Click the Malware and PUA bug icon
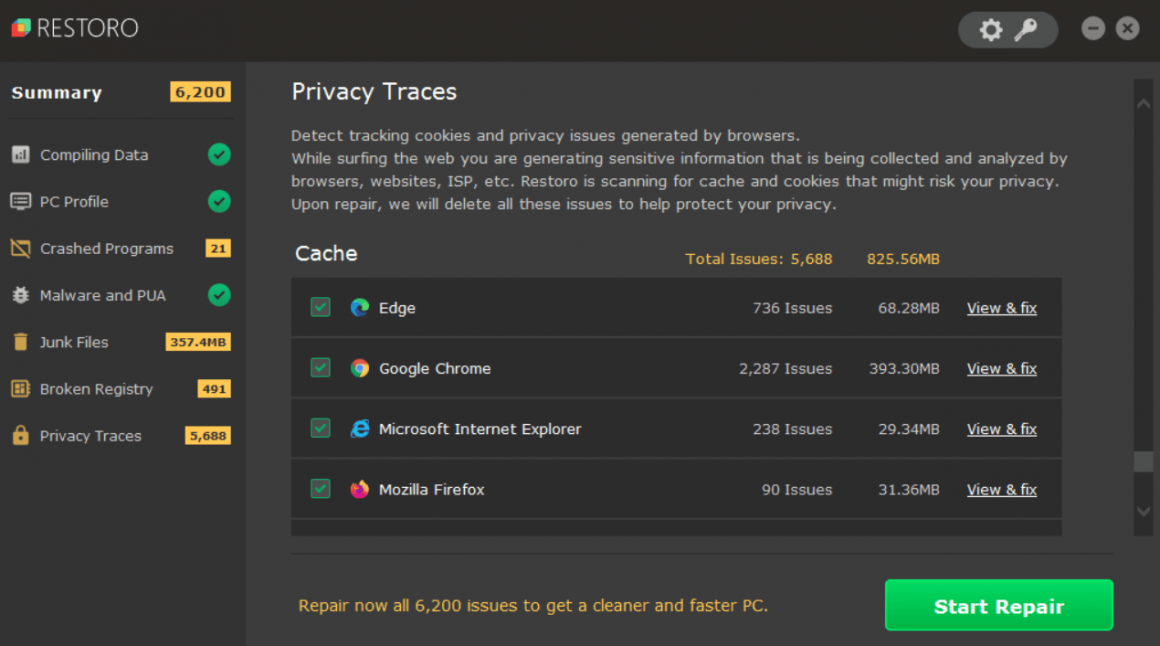Viewport: 1160px width, 646px height. [x=22, y=295]
